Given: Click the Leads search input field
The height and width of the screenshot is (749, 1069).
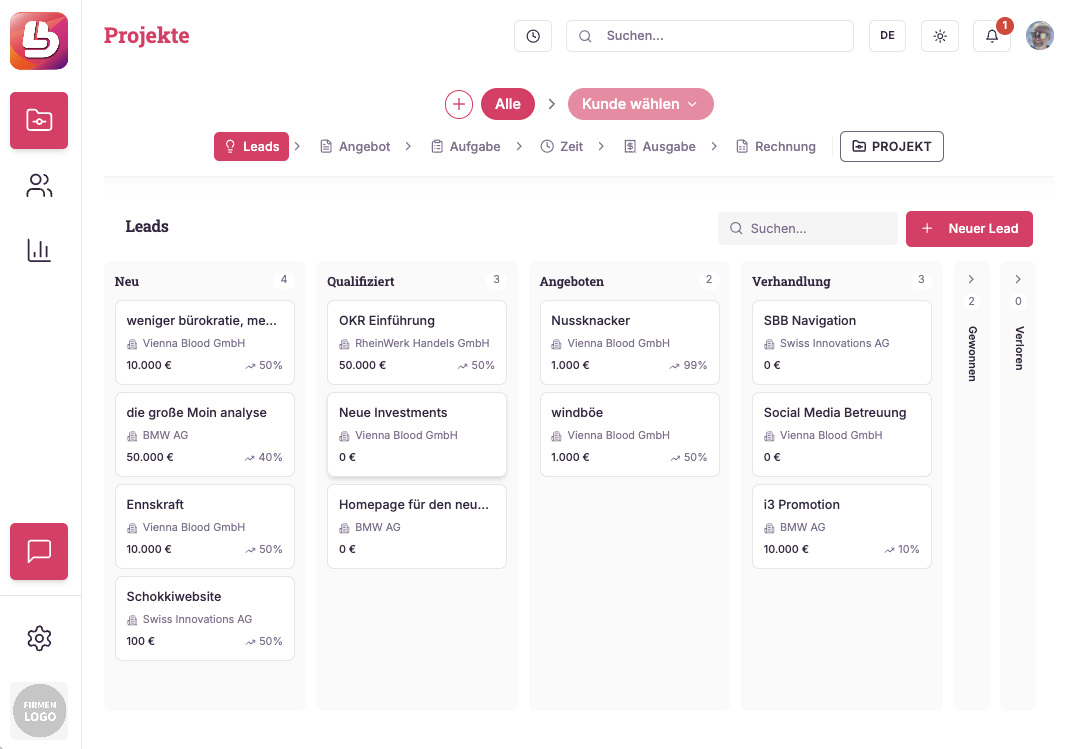Looking at the screenshot, I should (808, 229).
